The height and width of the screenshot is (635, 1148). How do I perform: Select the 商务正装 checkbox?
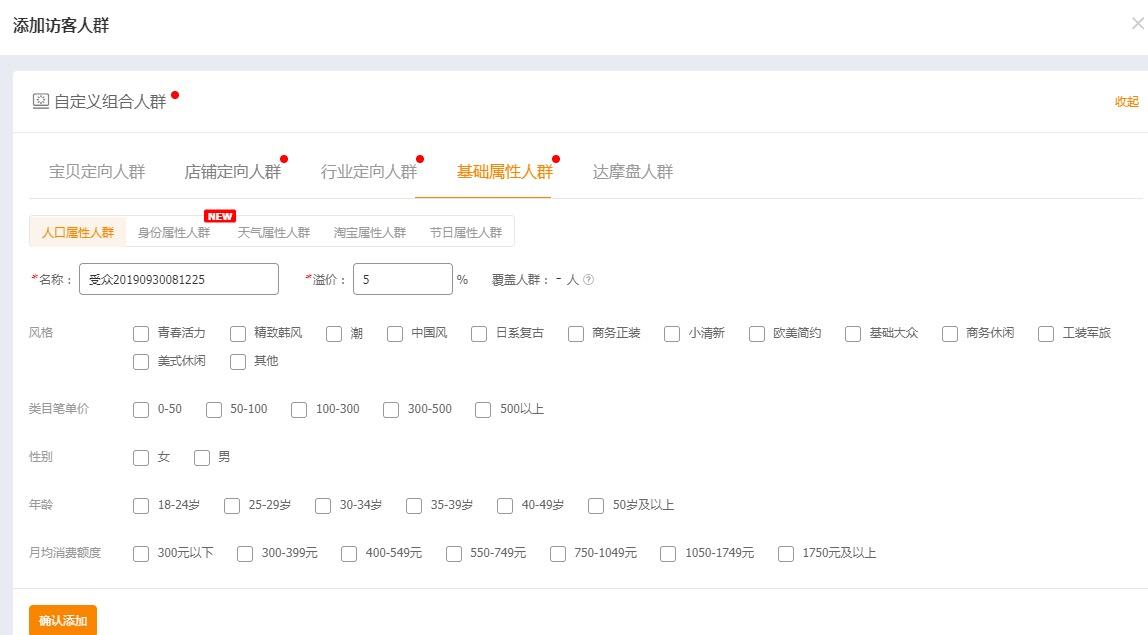tap(576, 334)
